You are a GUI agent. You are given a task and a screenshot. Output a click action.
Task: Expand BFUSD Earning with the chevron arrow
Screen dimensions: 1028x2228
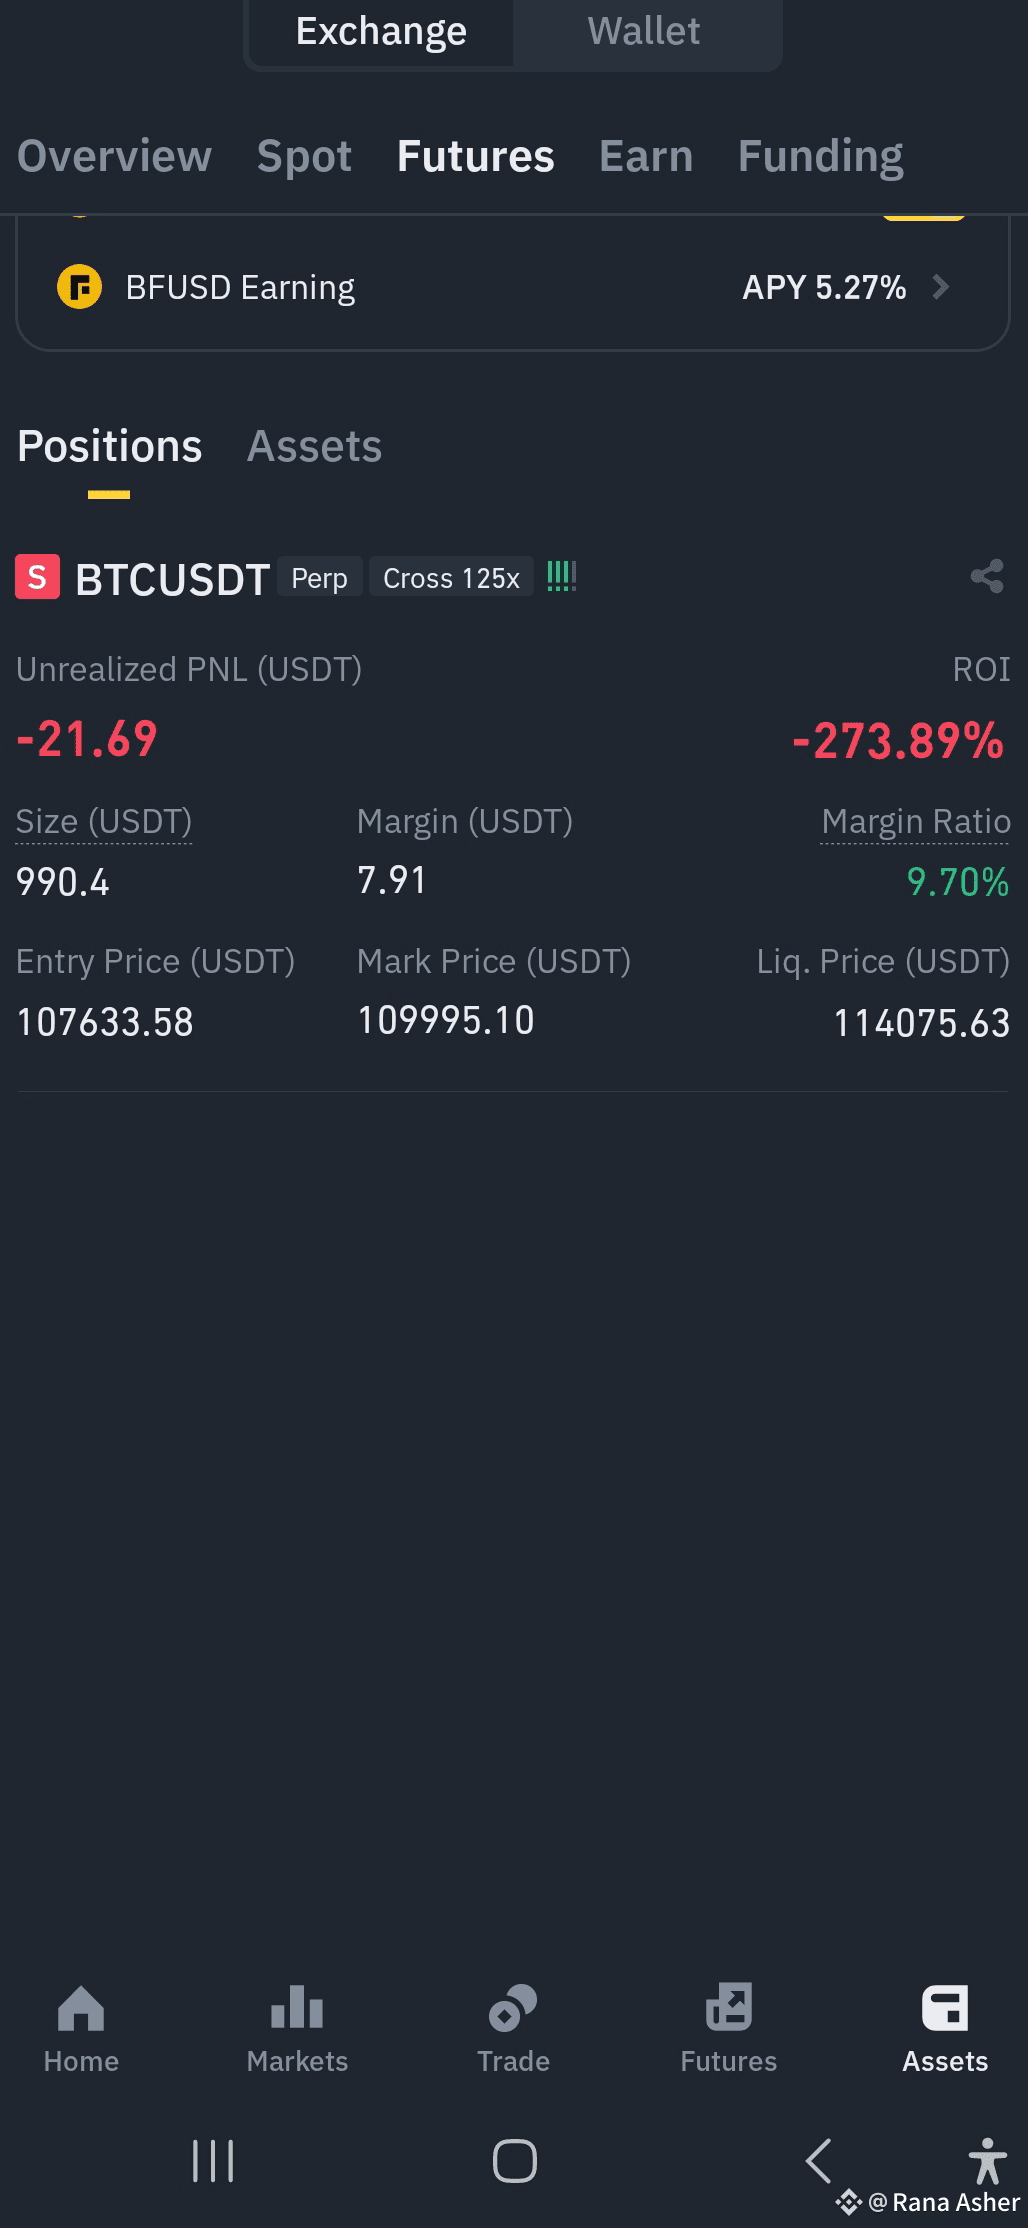pos(940,288)
